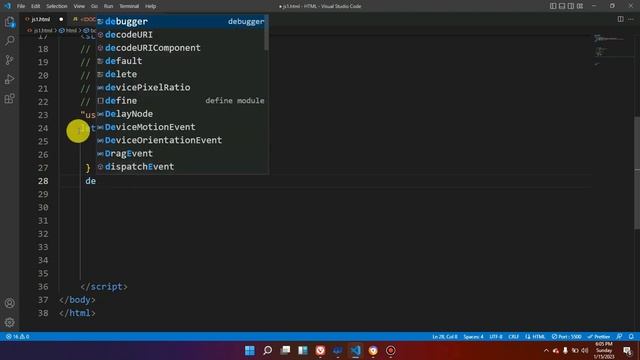Pick the delete keyword suggestion
The image size is (640, 360).
coord(181,74)
